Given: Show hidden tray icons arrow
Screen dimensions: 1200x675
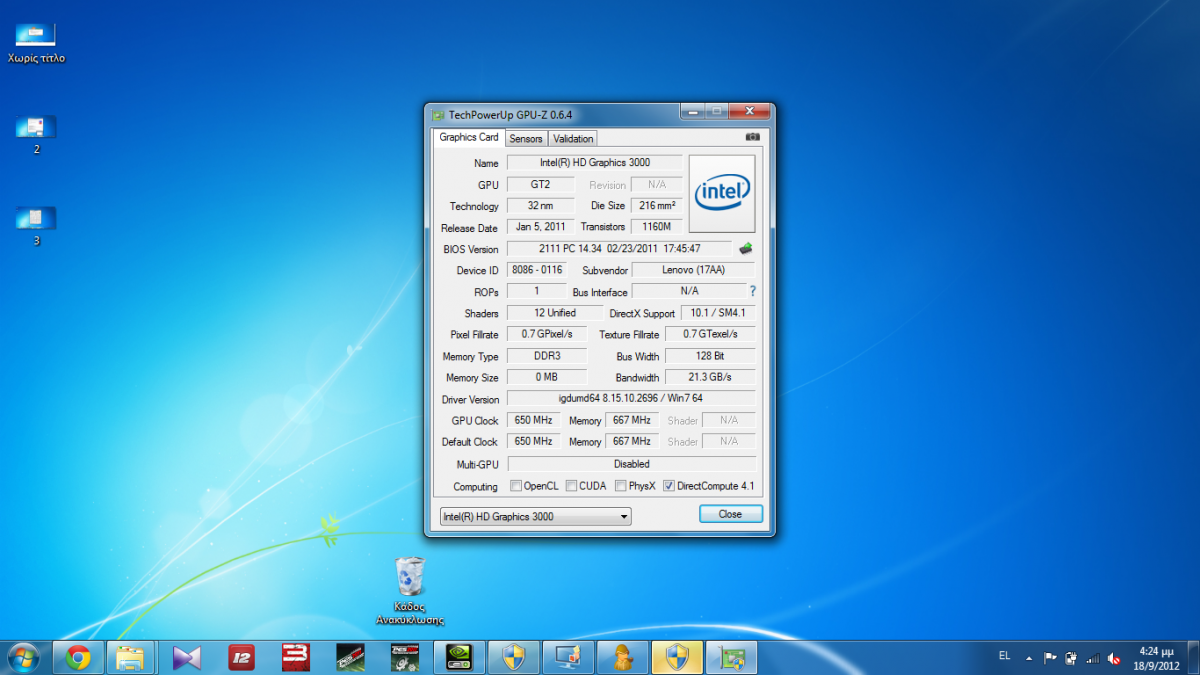Looking at the screenshot, I should tap(1029, 658).
